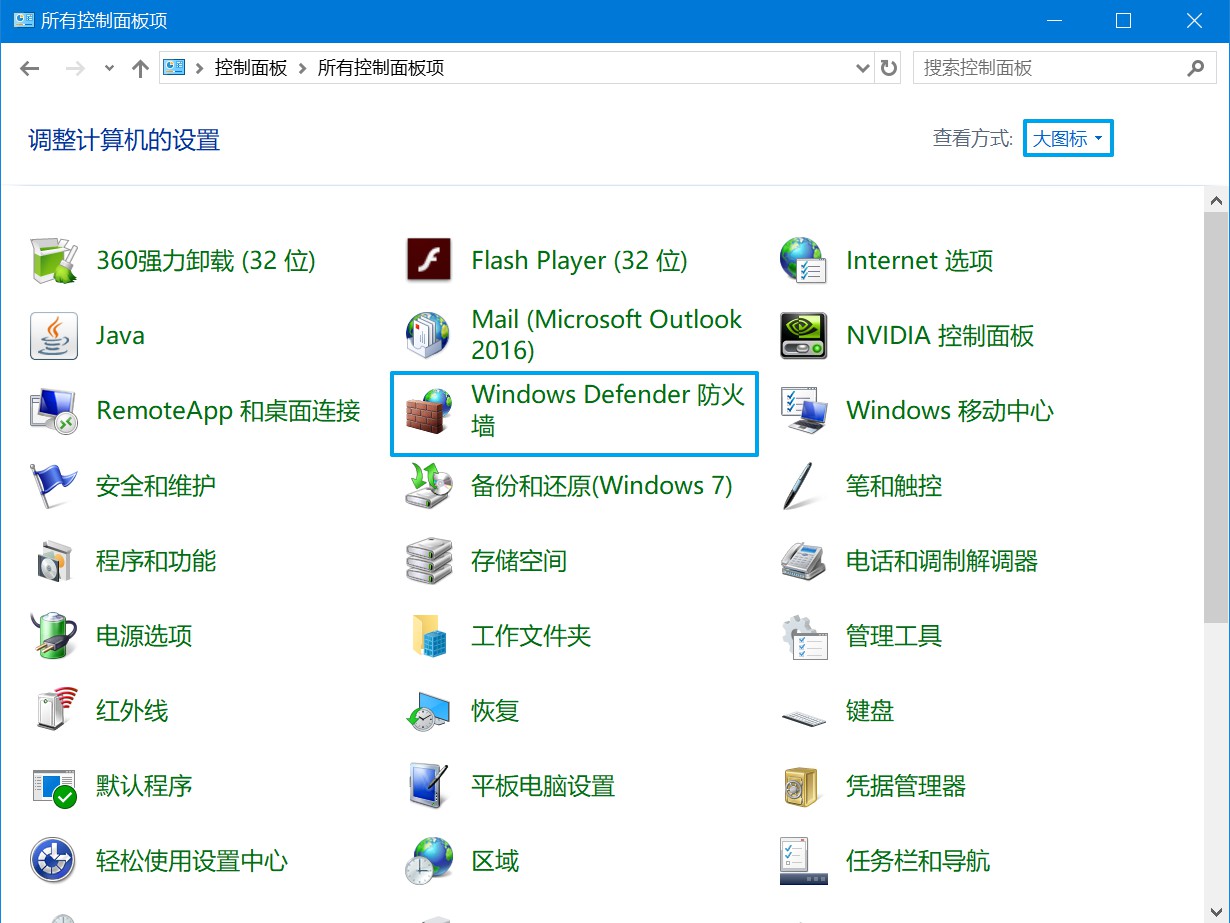Click the Forward navigation arrow
Screen dimensions: 1230x923
74,68
